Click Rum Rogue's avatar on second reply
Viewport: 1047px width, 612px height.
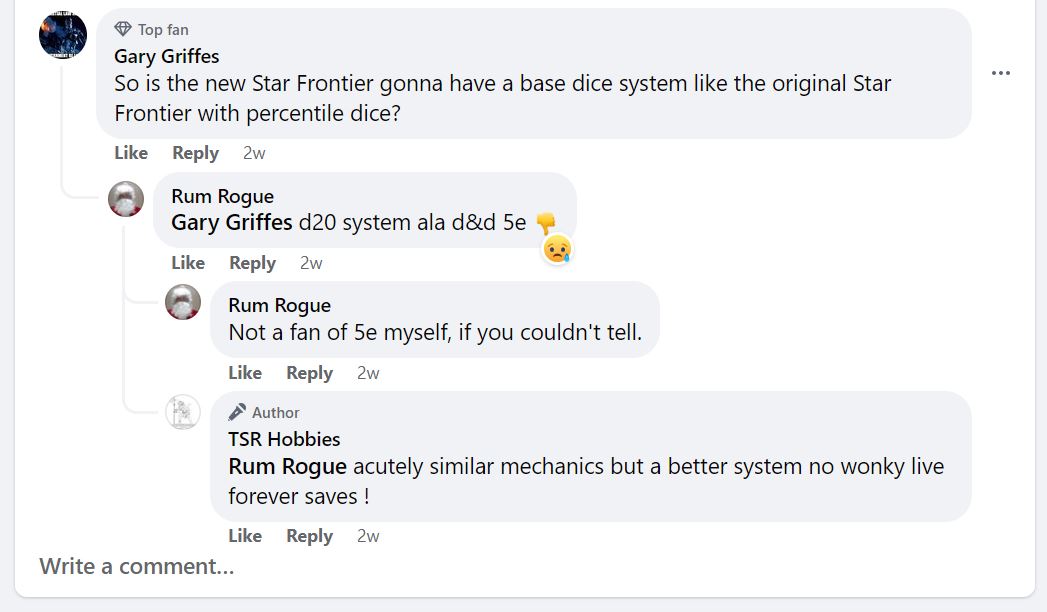183,302
